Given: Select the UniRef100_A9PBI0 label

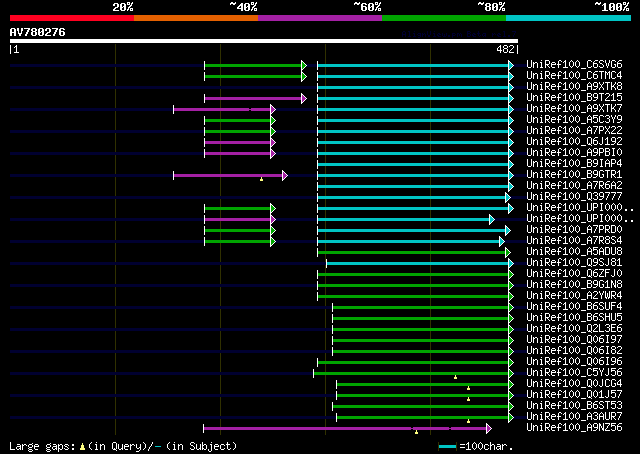Looking at the screenshot, I should coord(574,153).
